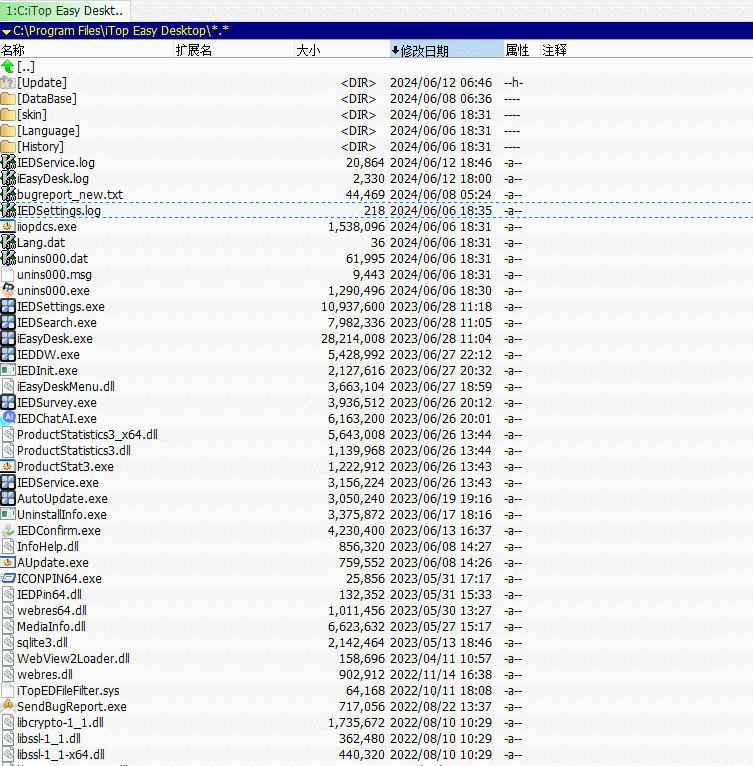Sort files by 名称 column header
The image size is (753, 766).
pos(86,50)
